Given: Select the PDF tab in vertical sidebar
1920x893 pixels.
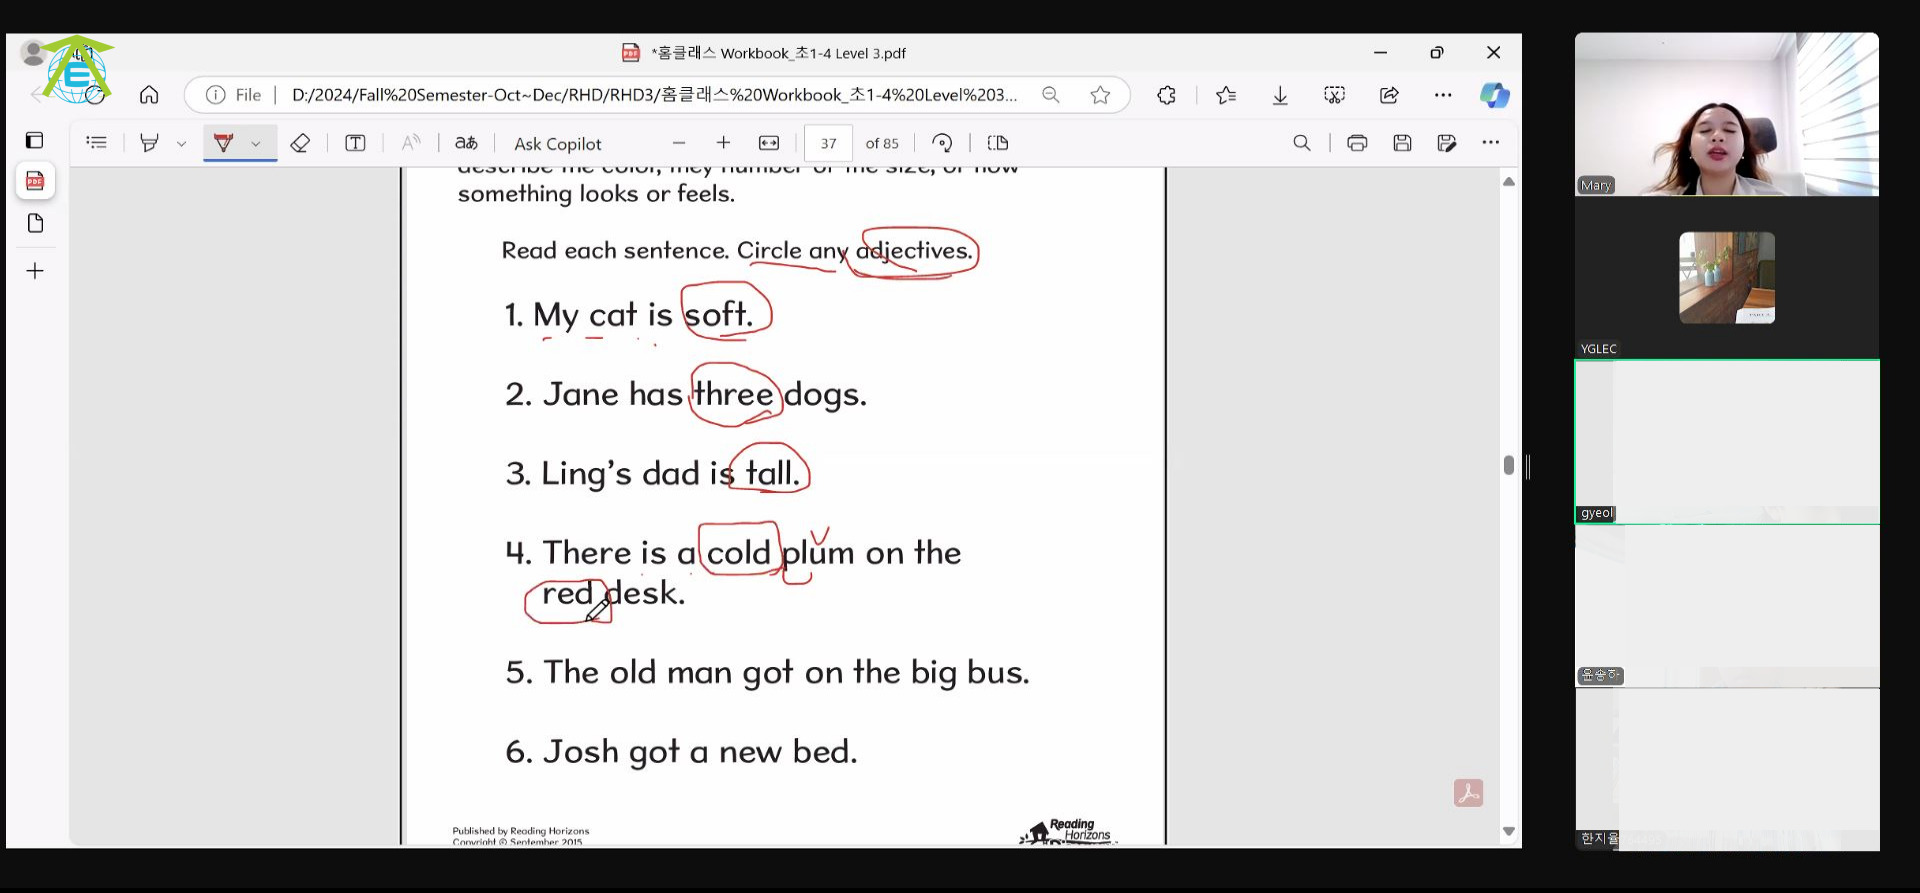Looking at the screenshot, I should pos(35,181).
